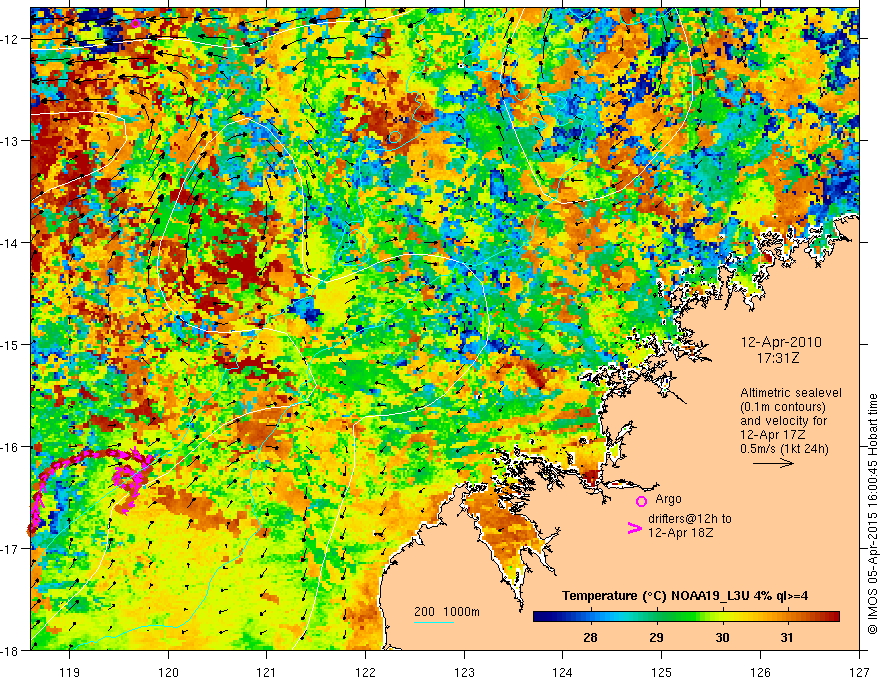Click the color bar tick label 31
Screen dimensions: 880x680
click(x=787, y=637)
